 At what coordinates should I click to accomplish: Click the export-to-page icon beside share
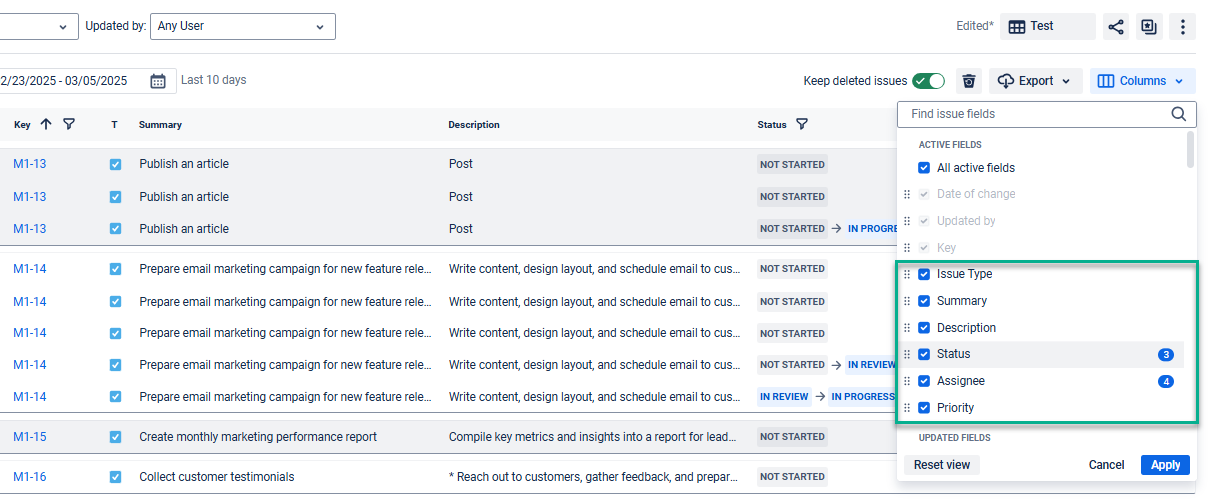1149,27
